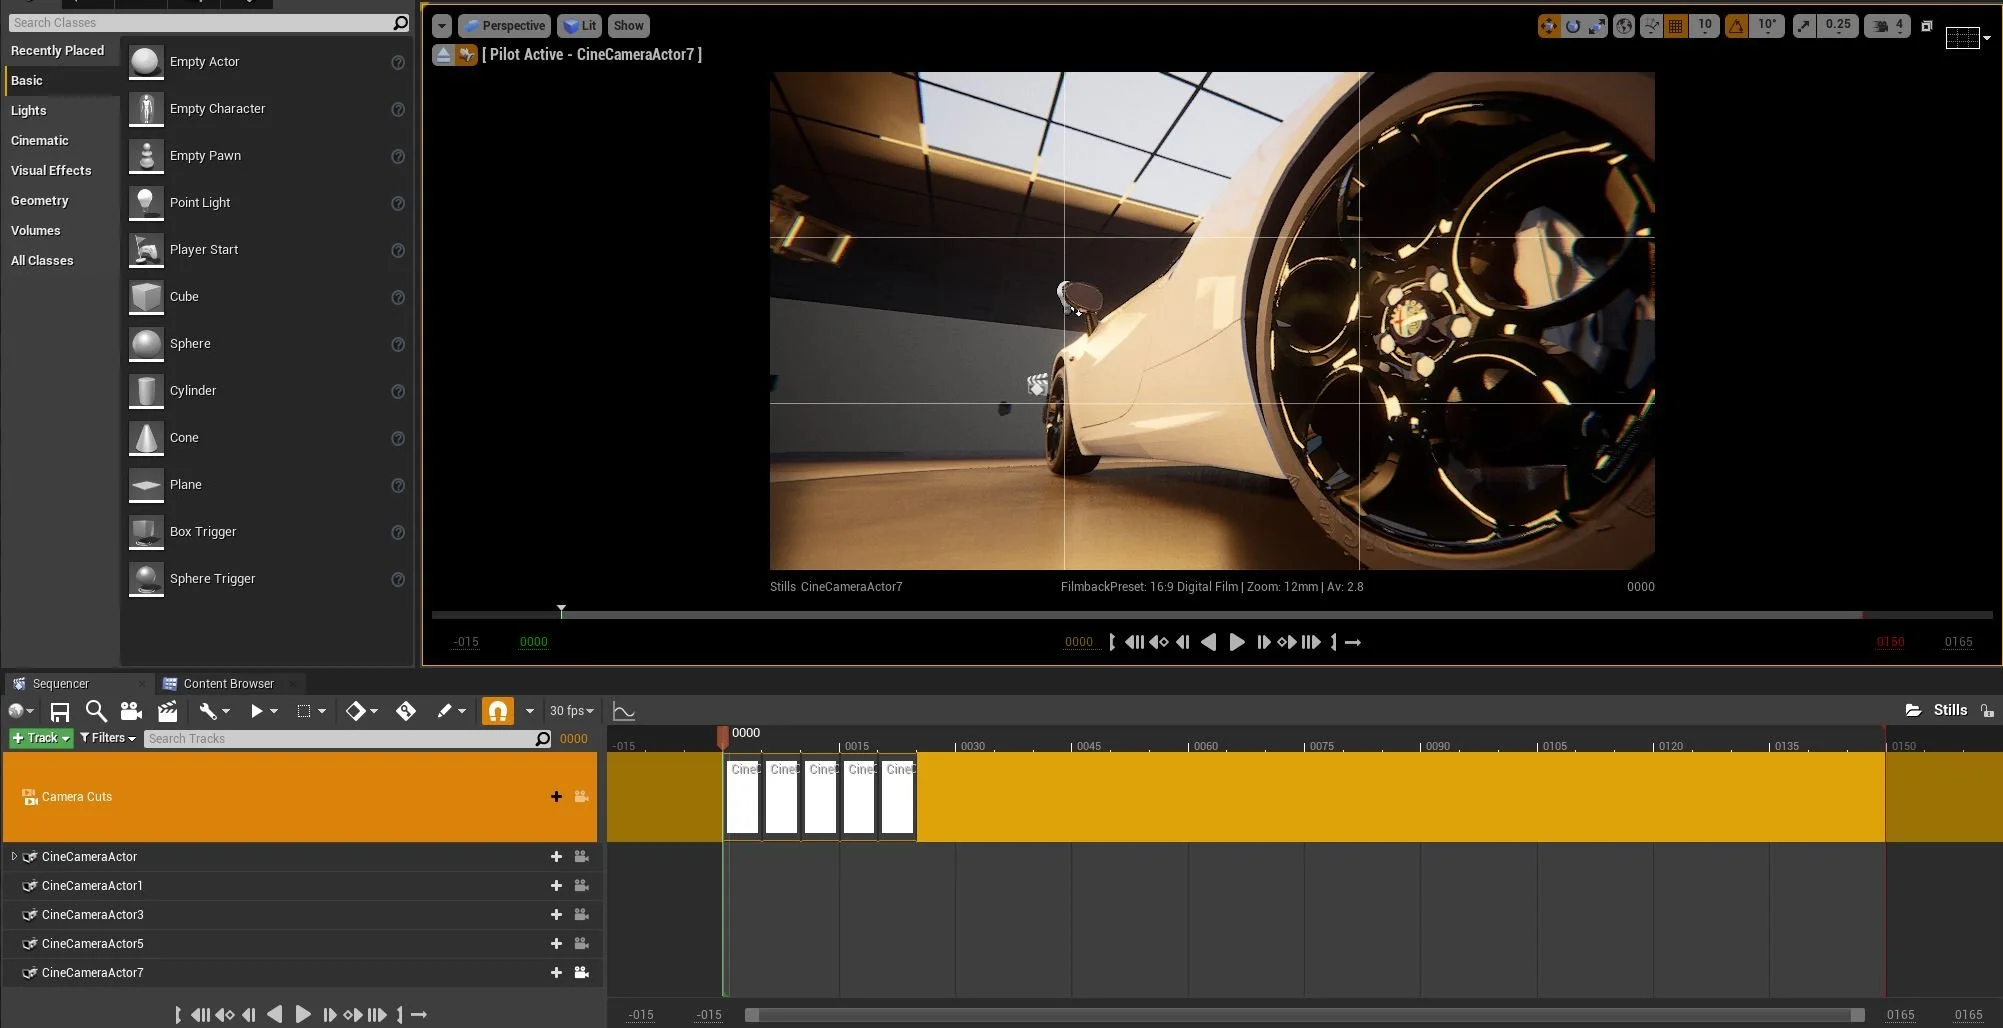Open the 30 fps frame rate dropdown
Screen dimensions: 2003x1028
pyautogui.click(x=571, y=711)
